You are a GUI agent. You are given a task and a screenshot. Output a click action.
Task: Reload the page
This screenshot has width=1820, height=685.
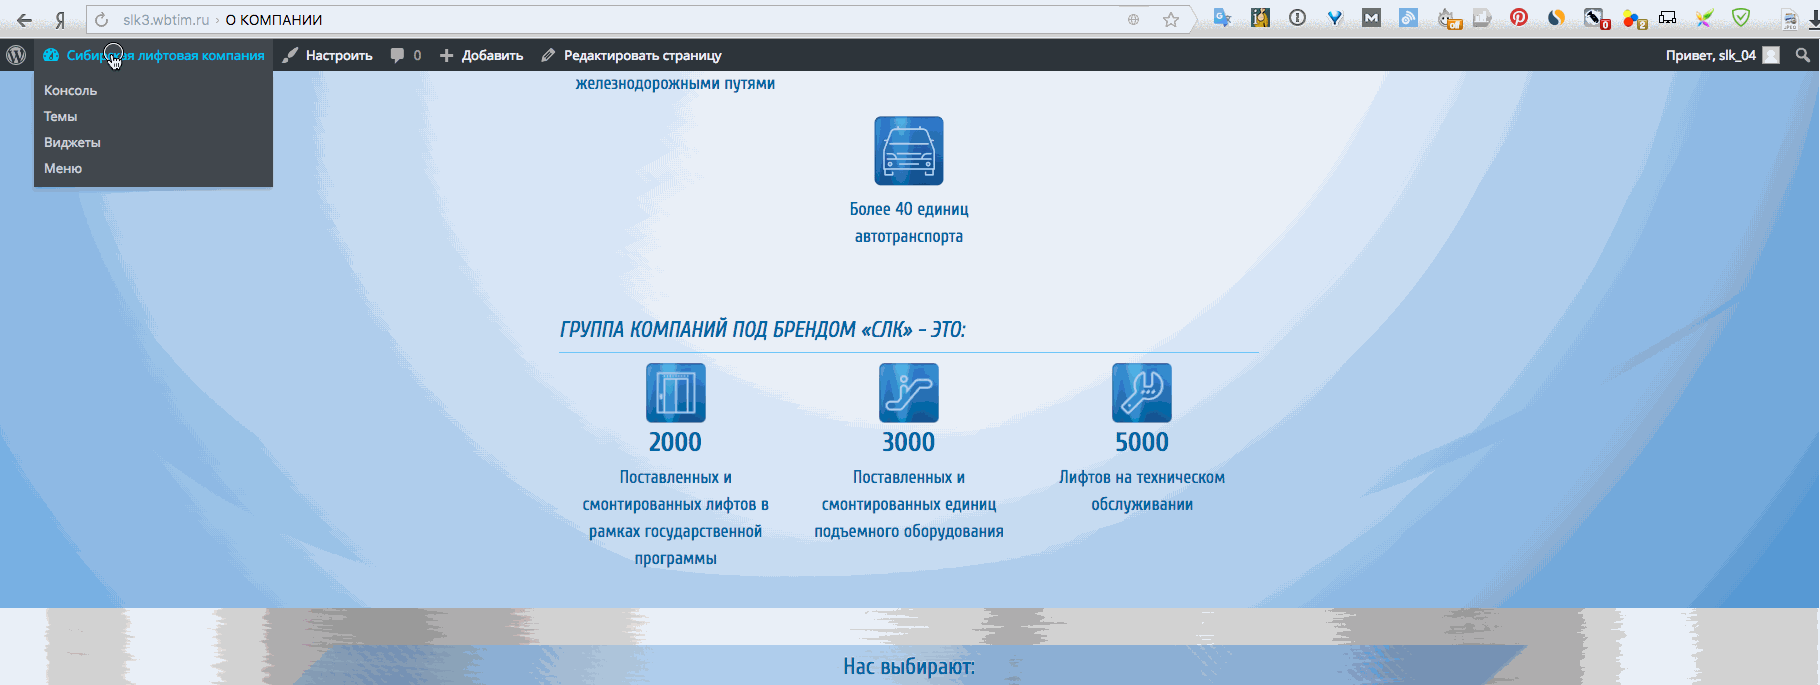pyautogui.click(x=101, y=20)
